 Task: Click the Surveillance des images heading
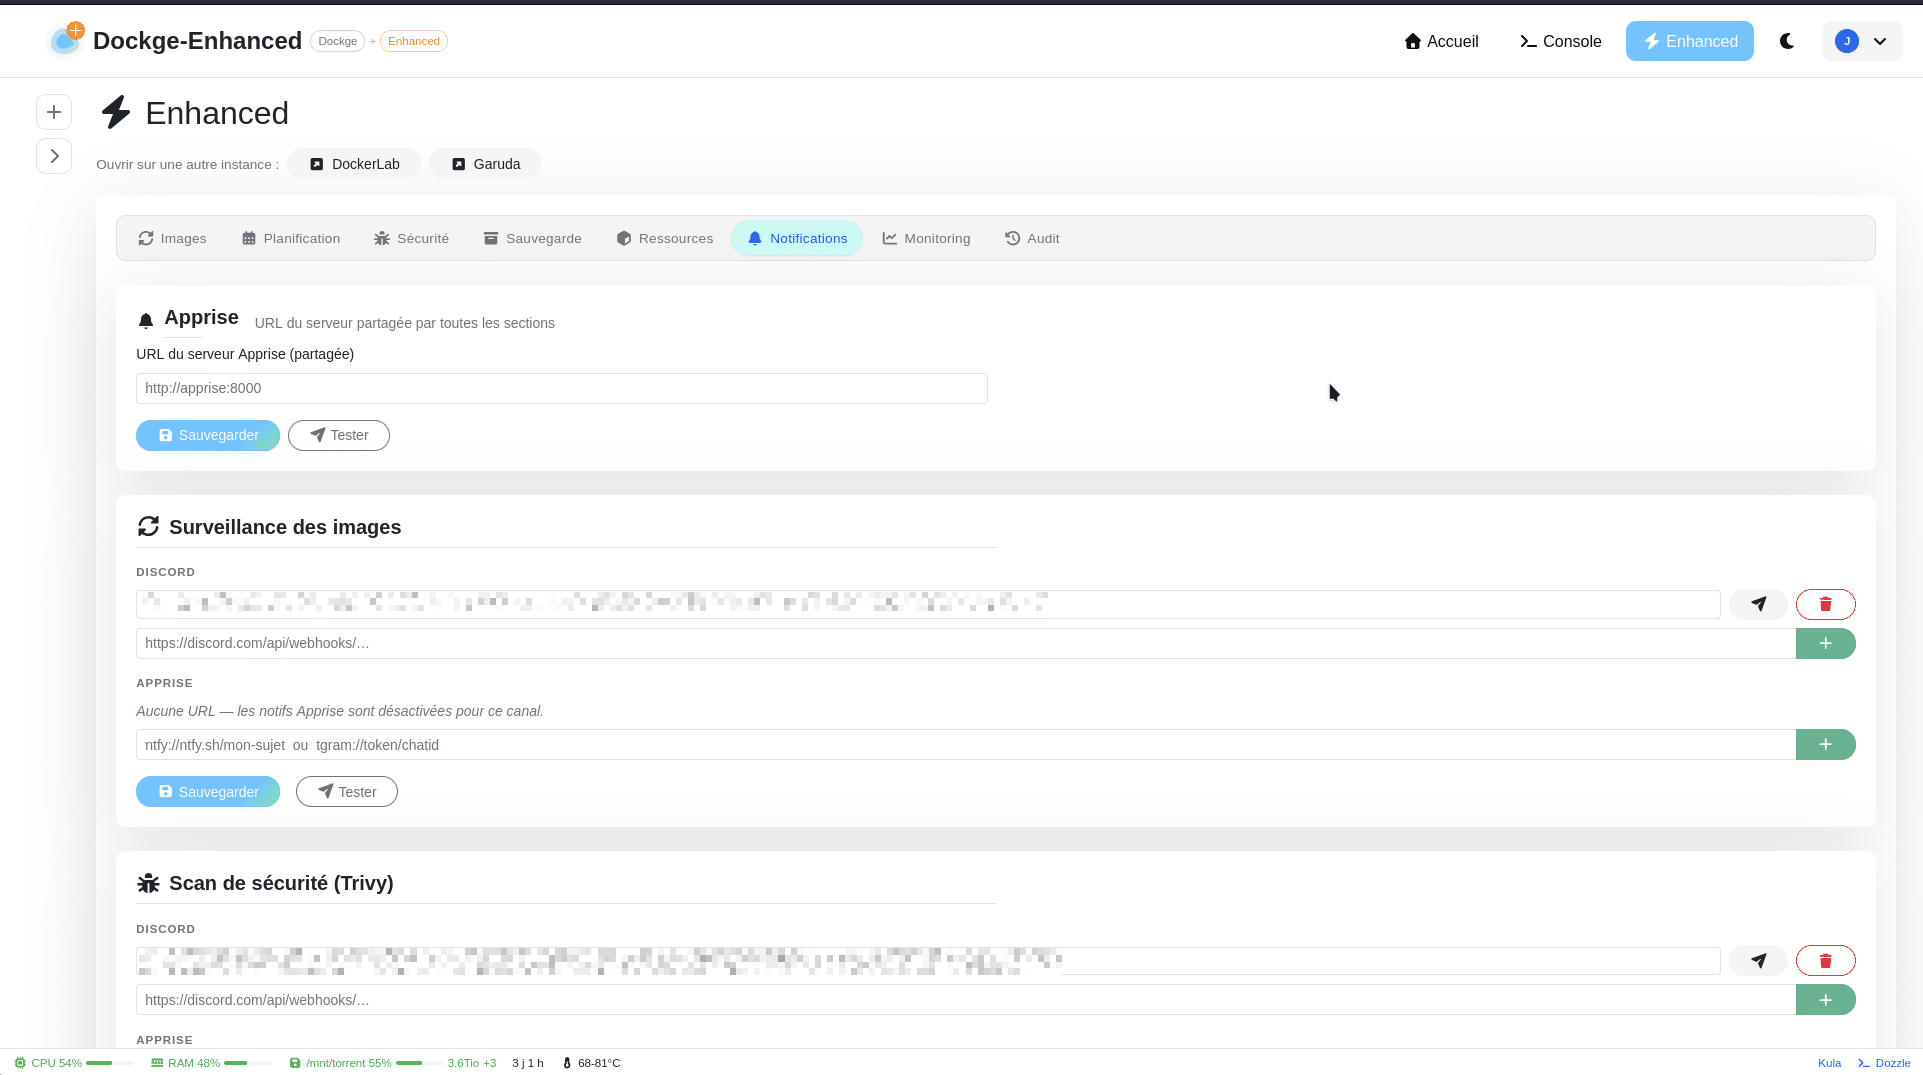coord(285,527)
